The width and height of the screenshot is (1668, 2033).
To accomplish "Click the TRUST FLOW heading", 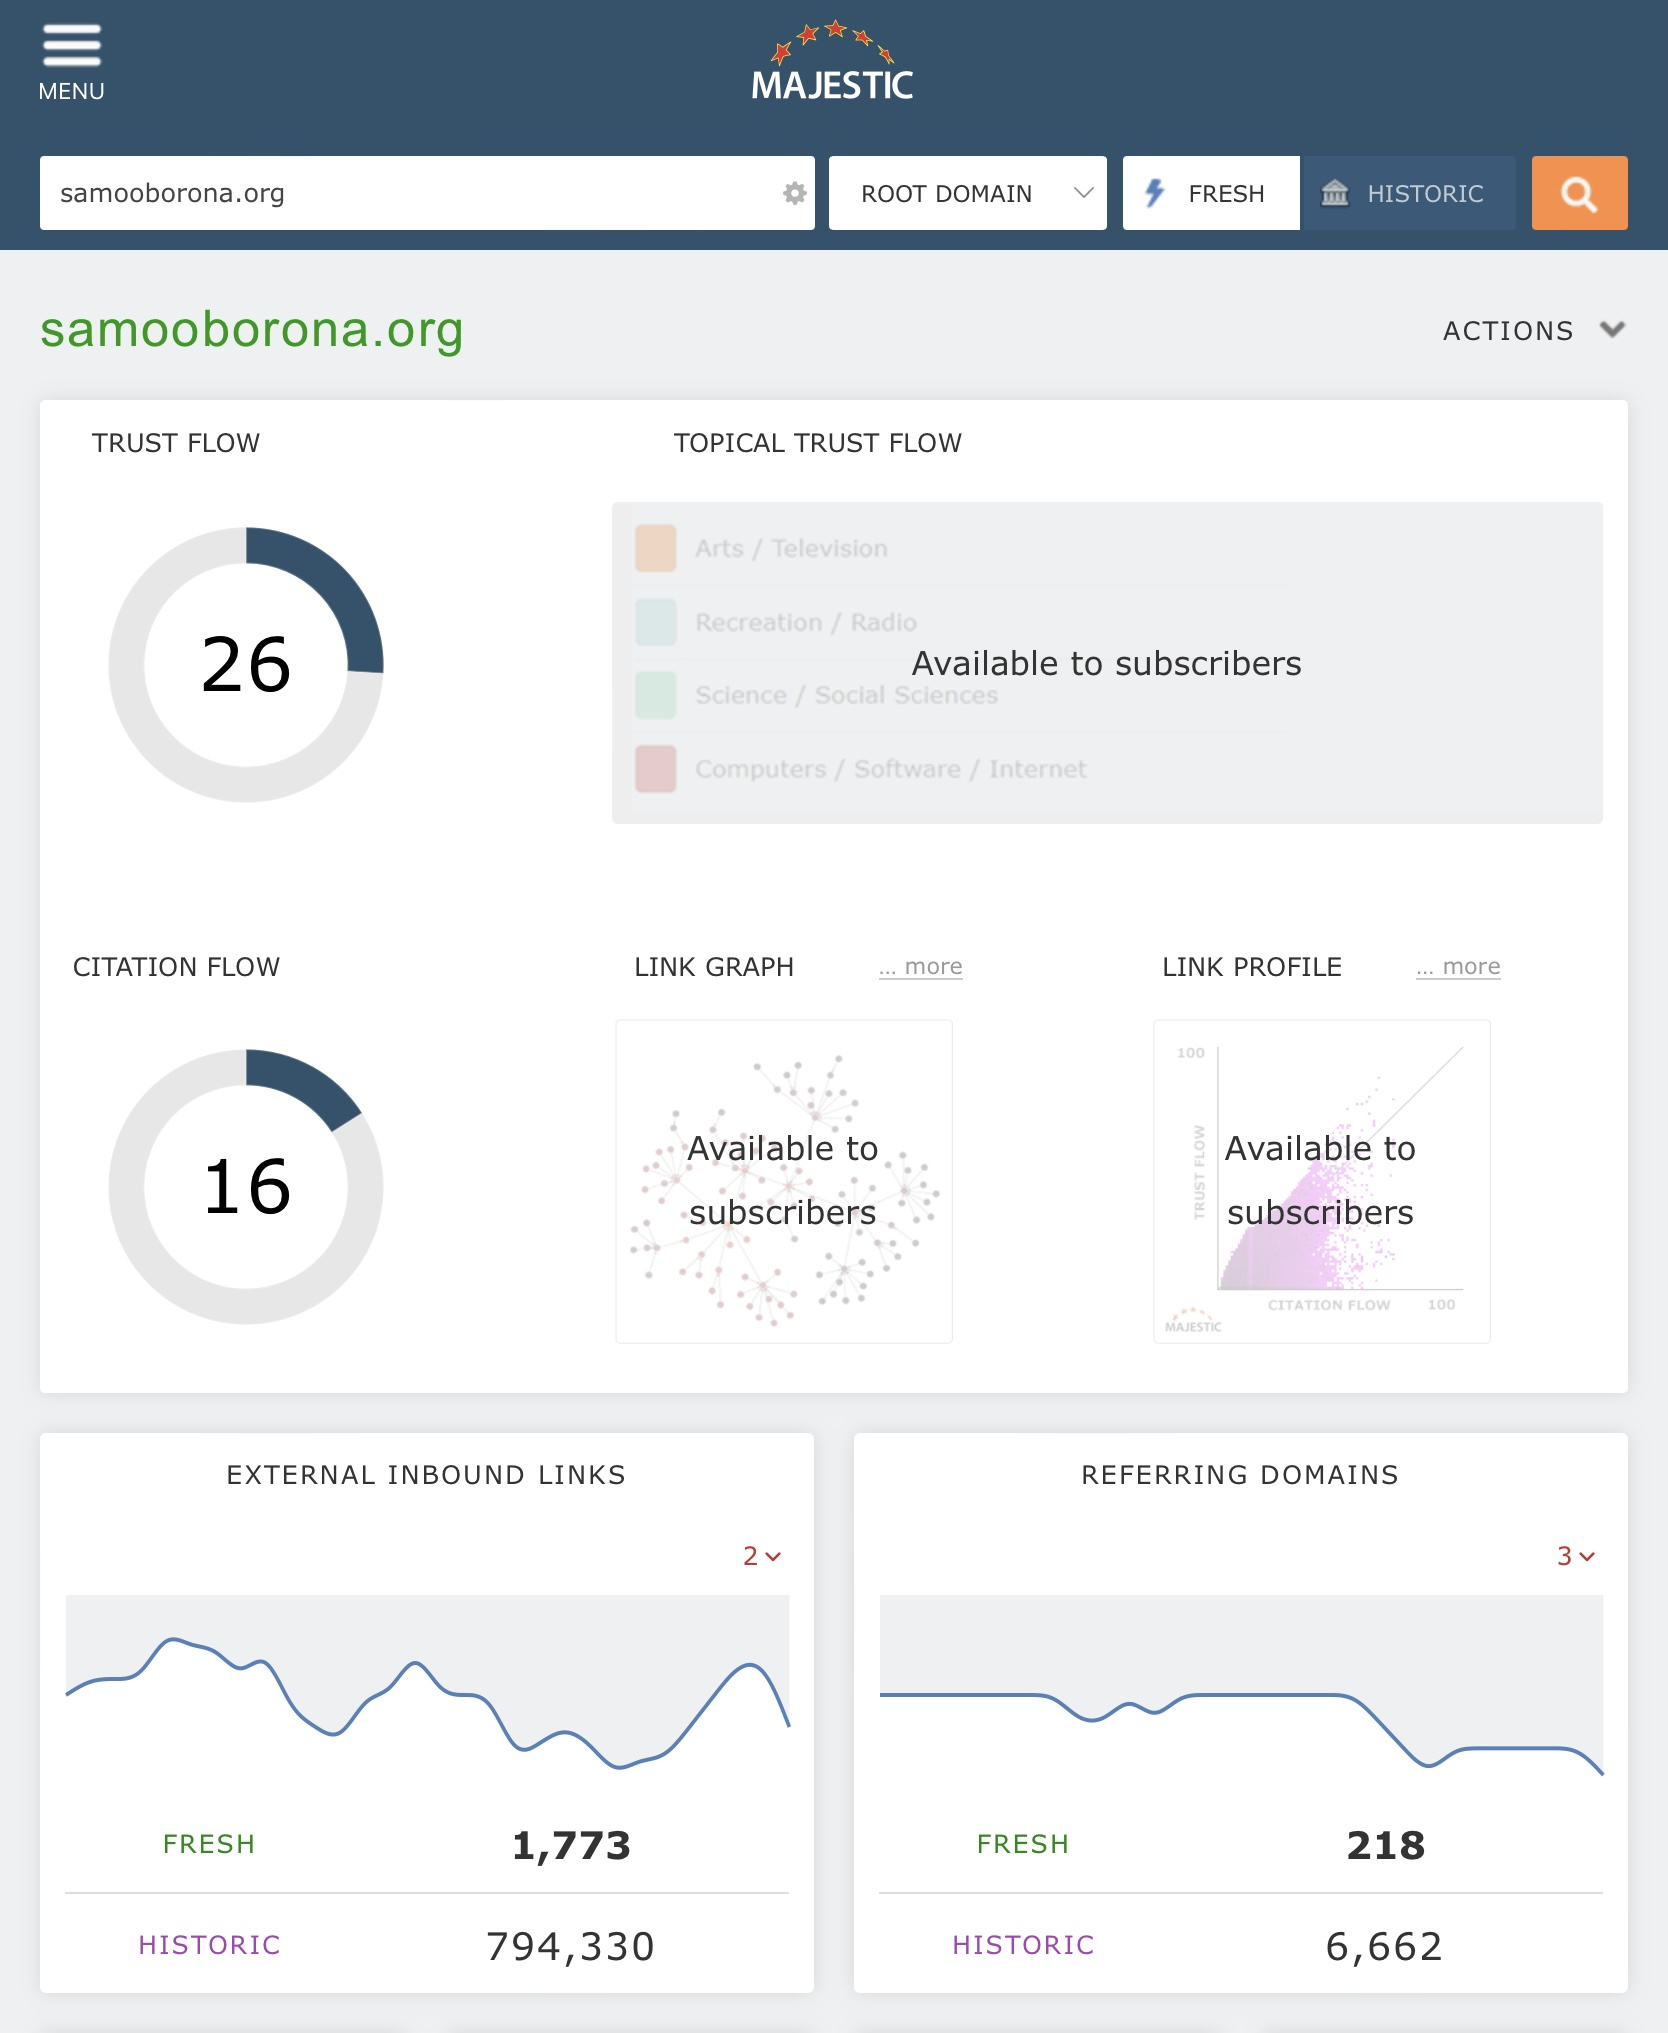I will point(176,443).
